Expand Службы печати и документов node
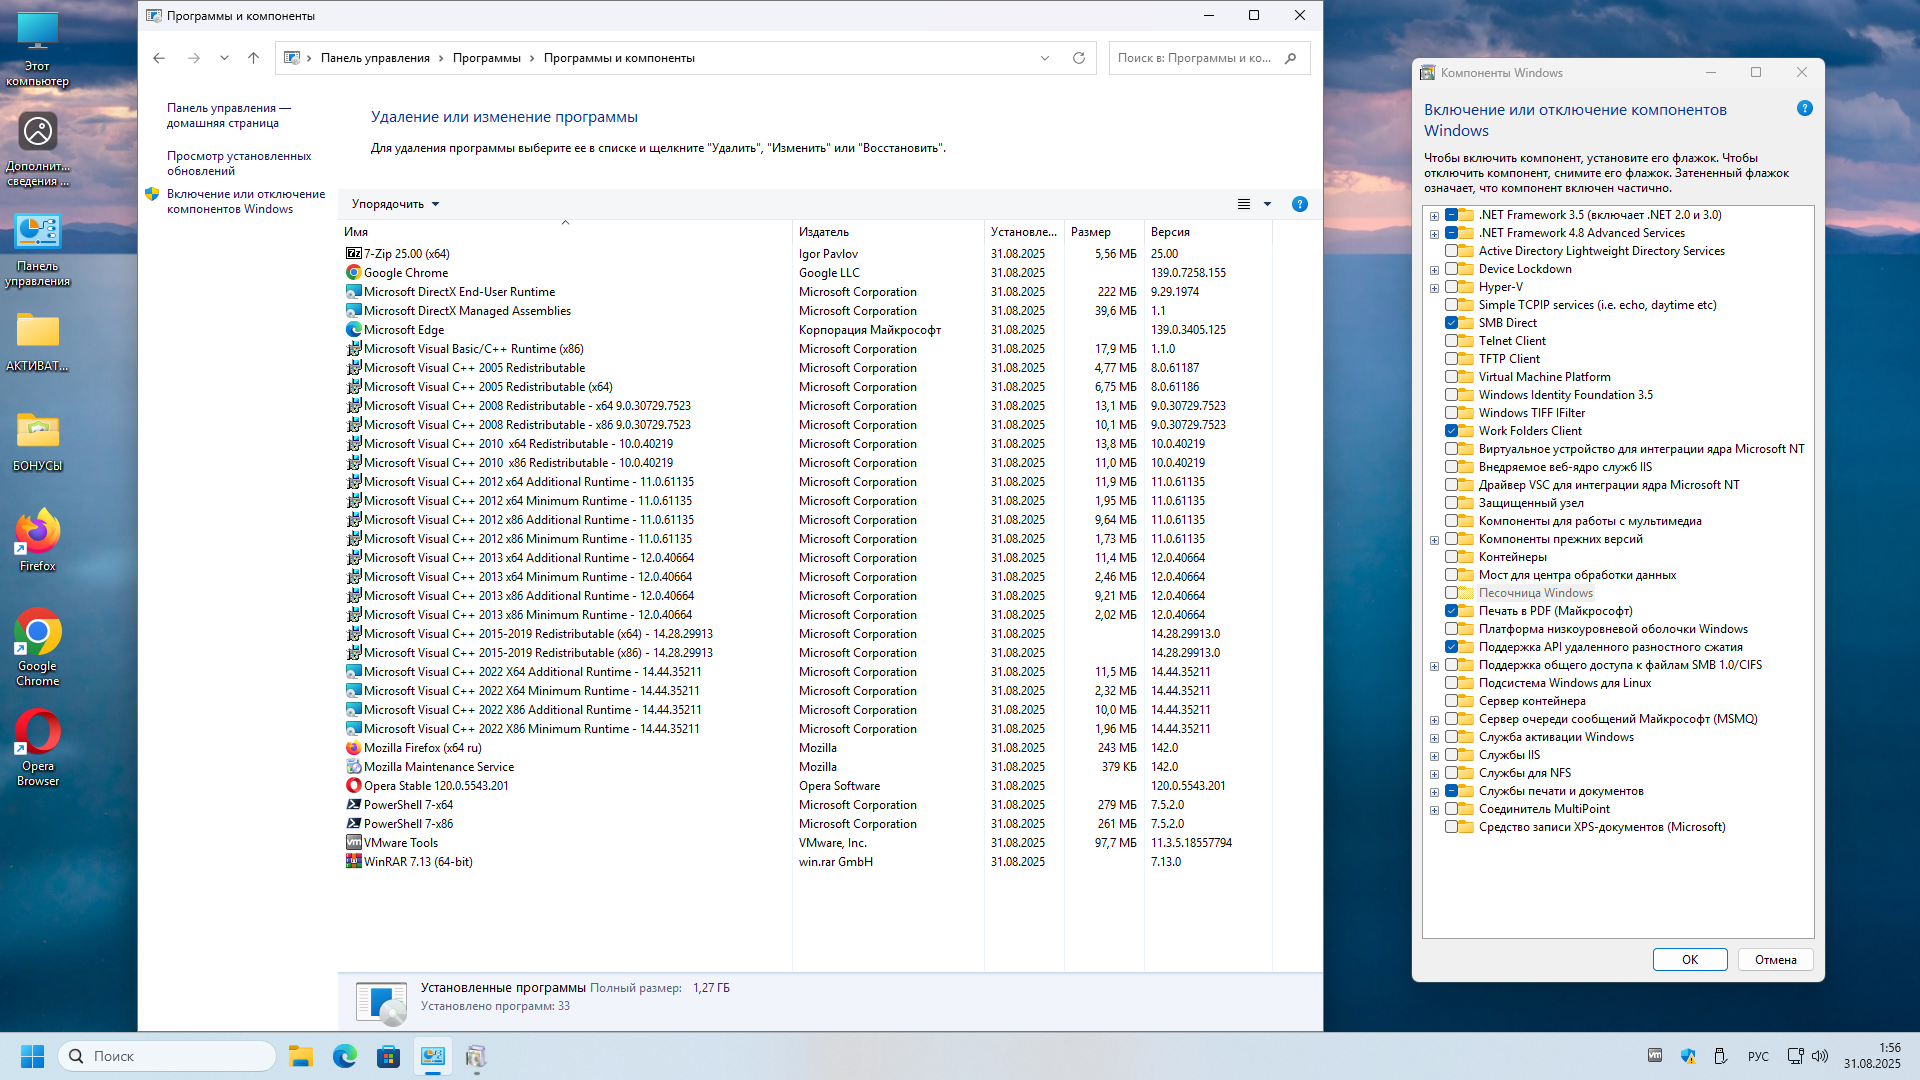 (1434, 792)
